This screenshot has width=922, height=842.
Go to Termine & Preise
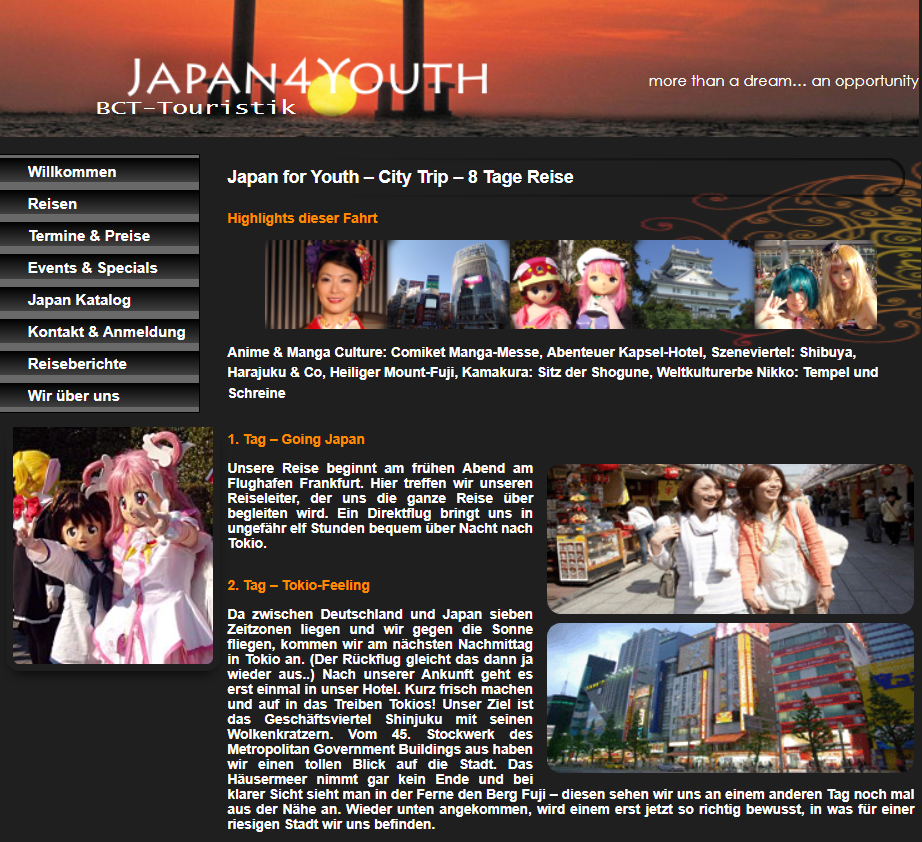point(99,236)
